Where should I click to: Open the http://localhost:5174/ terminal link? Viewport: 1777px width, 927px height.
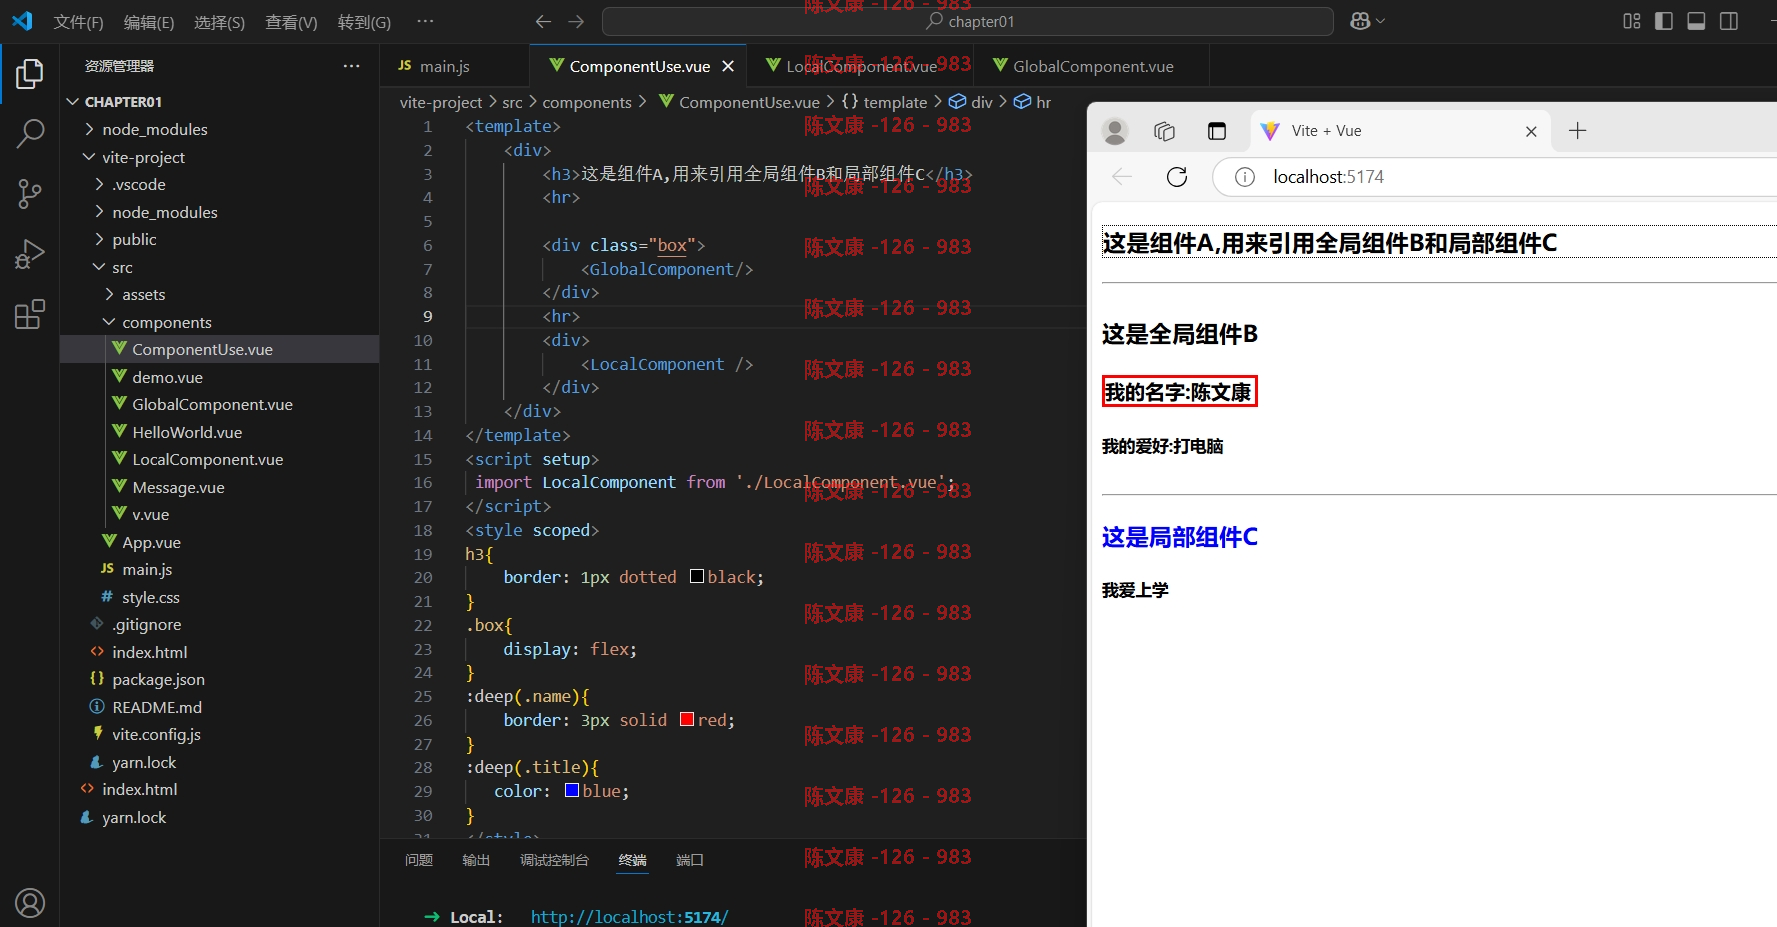[x=629, y=917]
